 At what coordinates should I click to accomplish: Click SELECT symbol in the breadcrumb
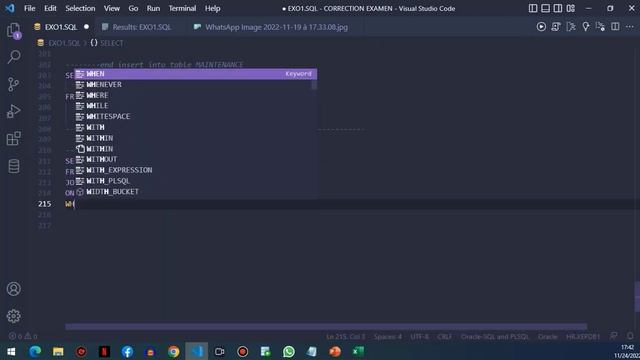111,43
